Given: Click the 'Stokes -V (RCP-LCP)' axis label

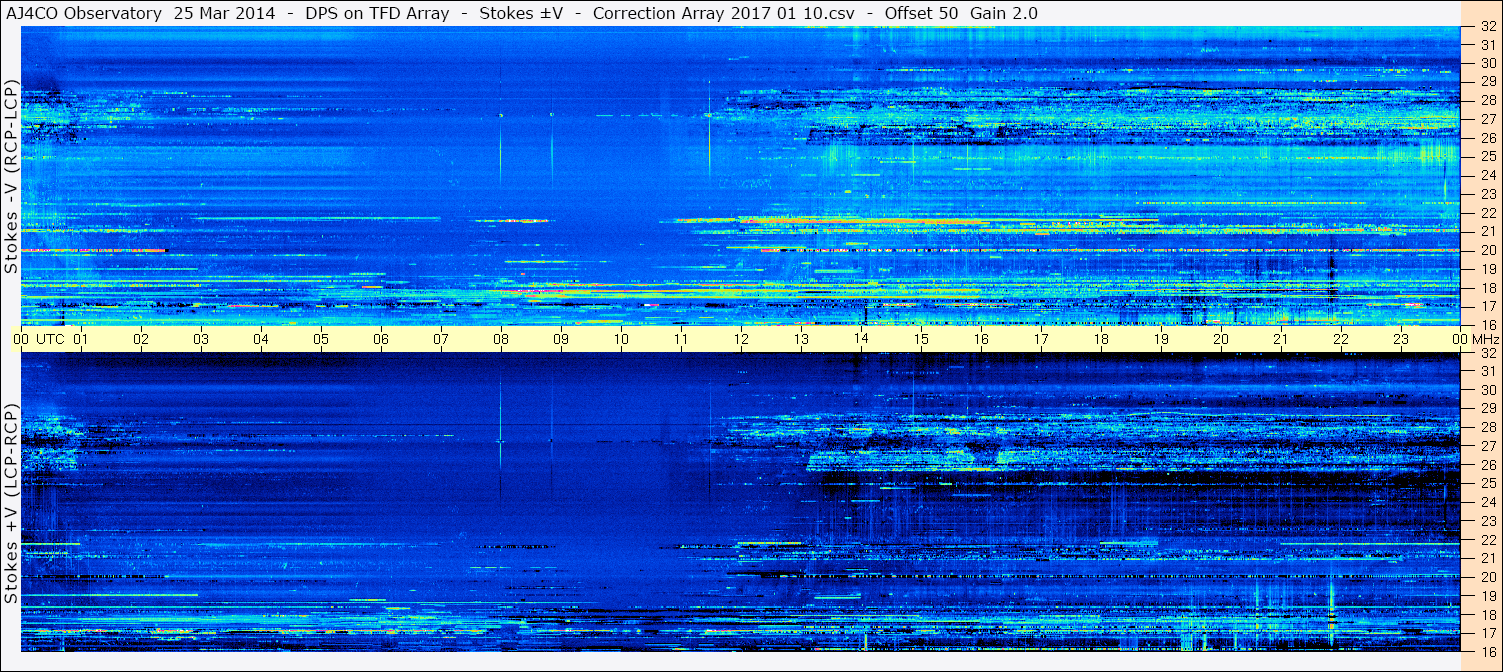Looking at the screenshot, I should [11, 176].
